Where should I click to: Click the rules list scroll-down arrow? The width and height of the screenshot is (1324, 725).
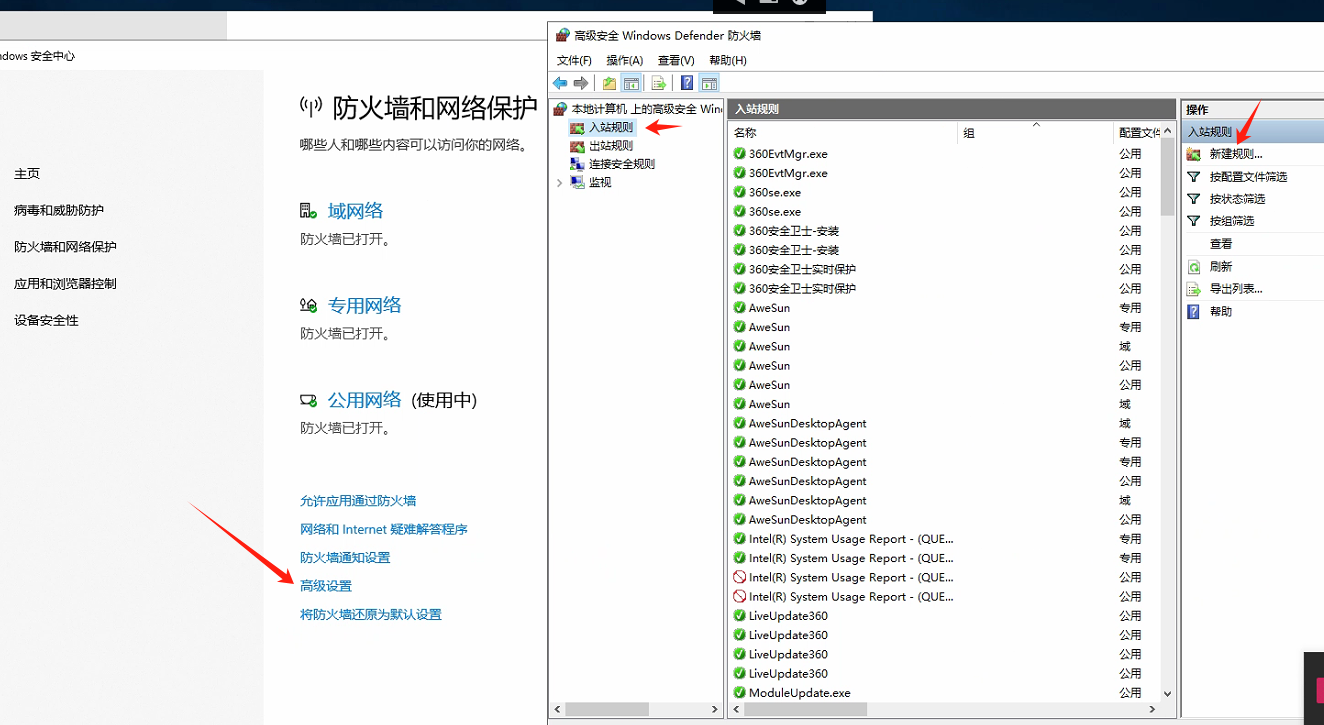1168,693
